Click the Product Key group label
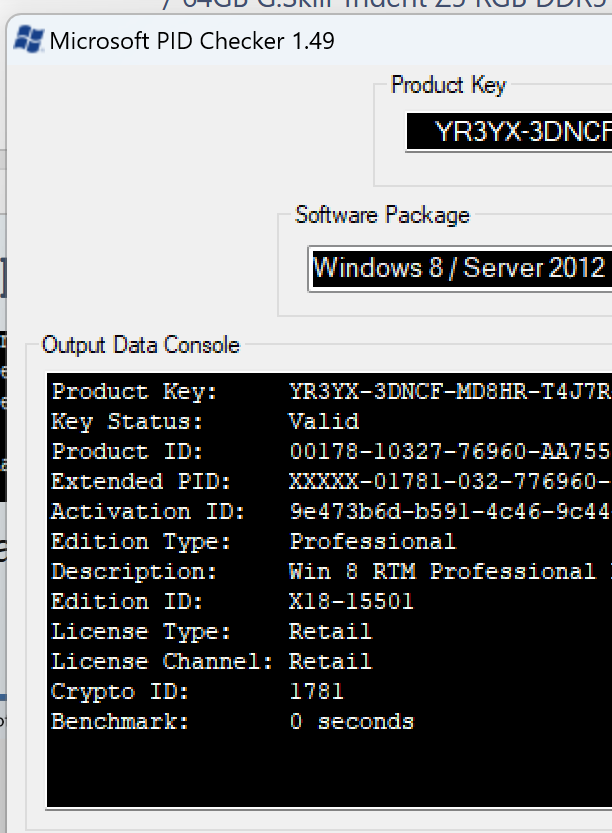612x833 pixels. tap(448, 85)
